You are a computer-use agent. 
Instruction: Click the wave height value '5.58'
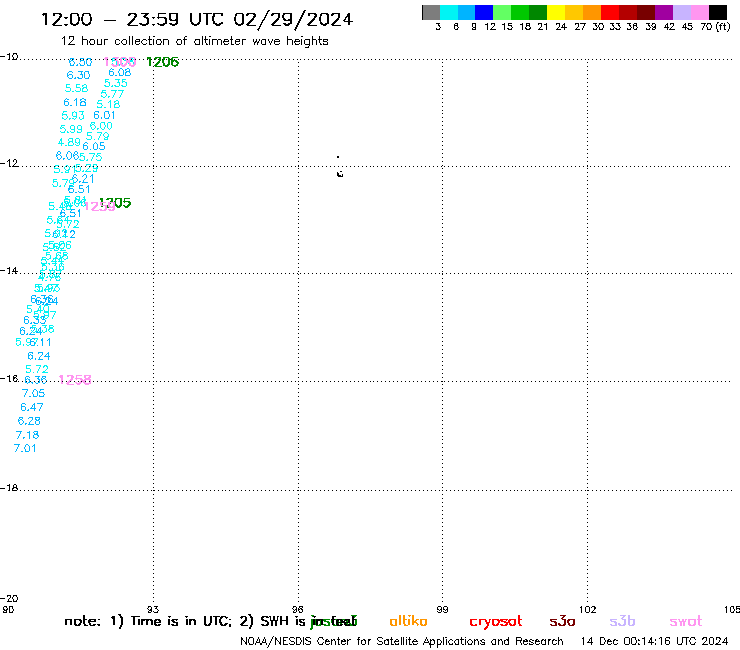point(76,88)
